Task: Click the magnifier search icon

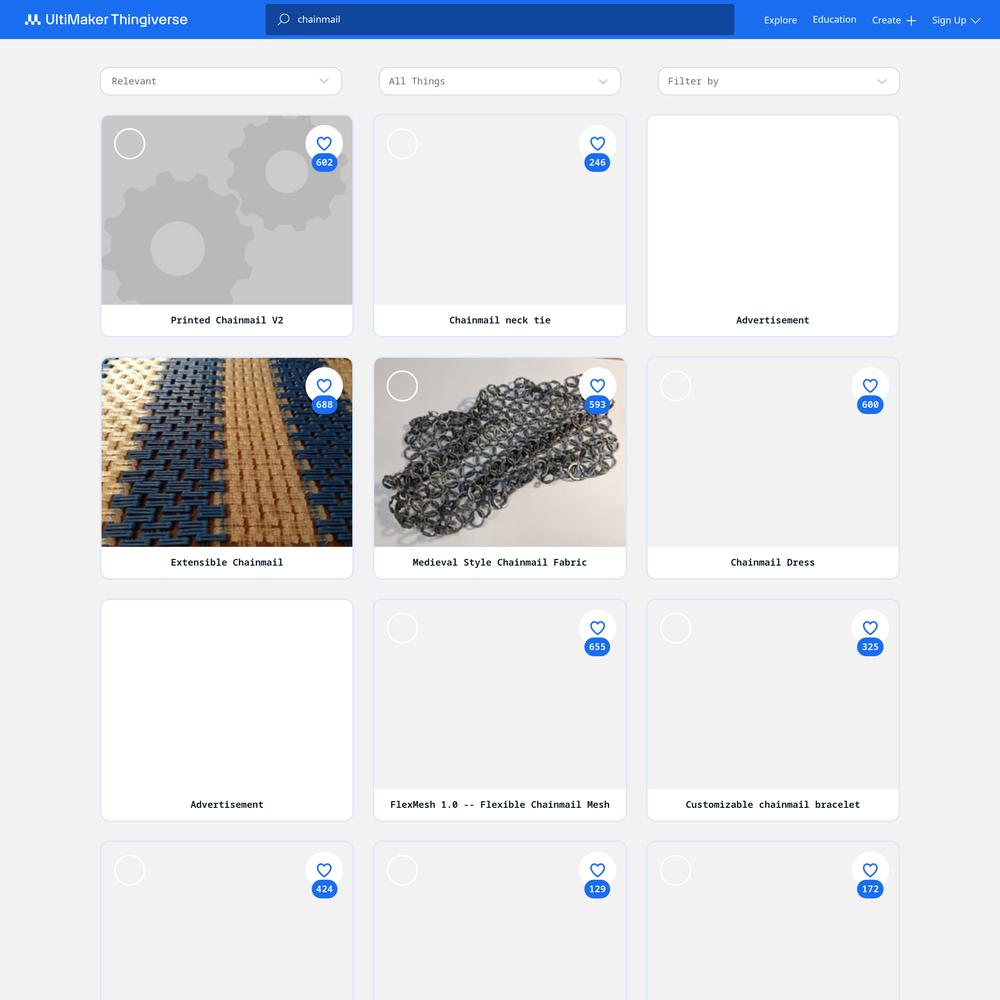Action: [284, 20]
